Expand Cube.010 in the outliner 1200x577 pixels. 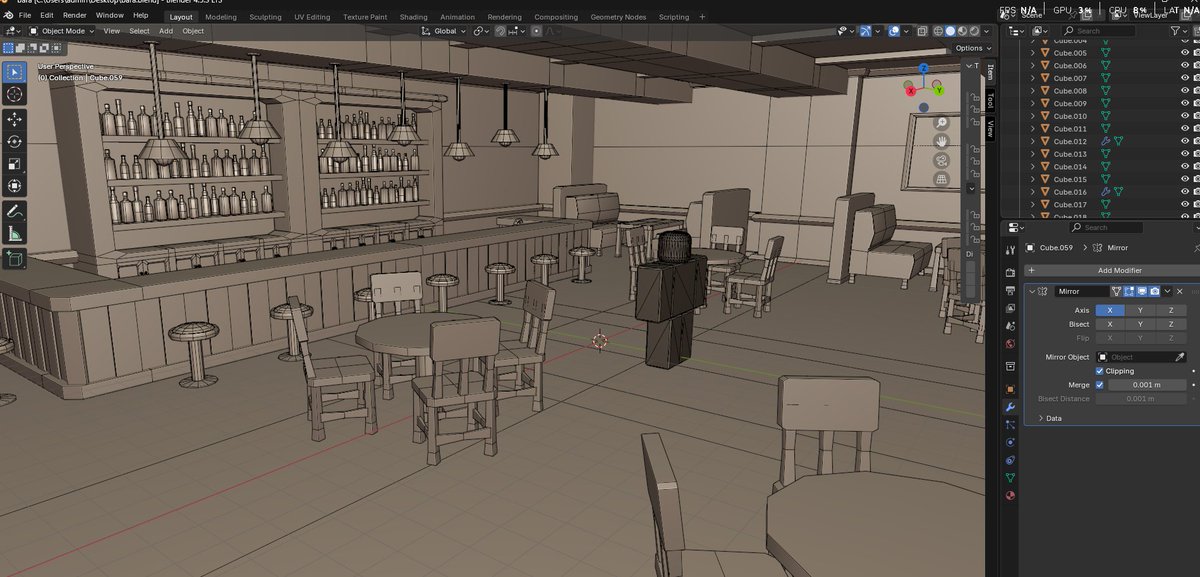point(1033,116)
